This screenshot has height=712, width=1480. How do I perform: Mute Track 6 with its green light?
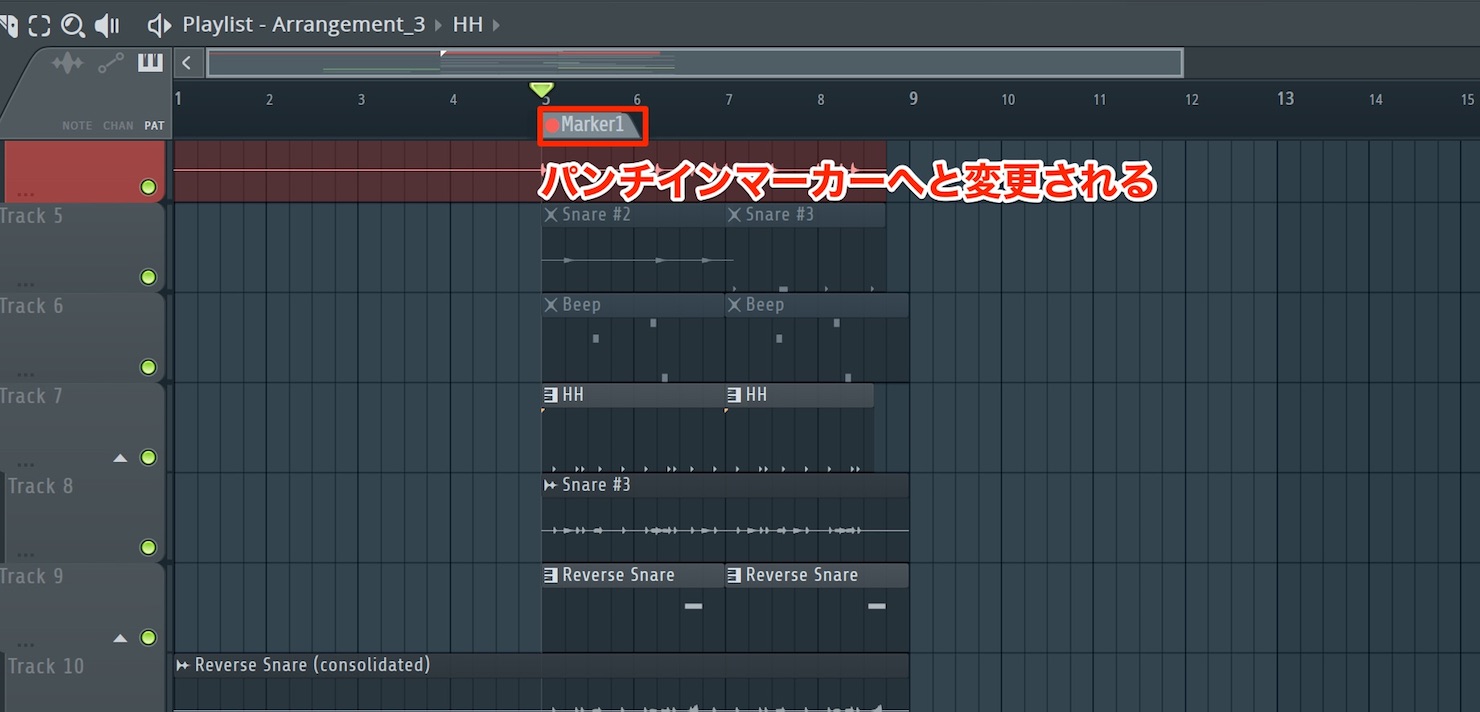click(148, 367)
